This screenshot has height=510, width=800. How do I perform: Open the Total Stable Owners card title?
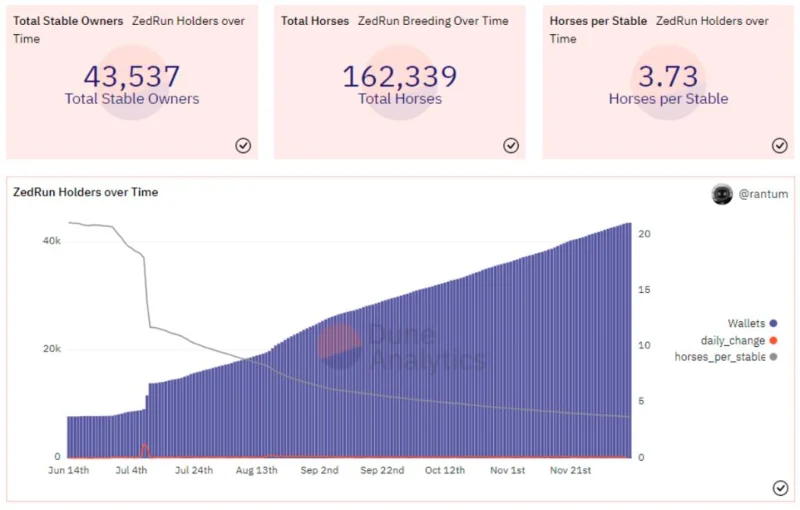(68, 21)
